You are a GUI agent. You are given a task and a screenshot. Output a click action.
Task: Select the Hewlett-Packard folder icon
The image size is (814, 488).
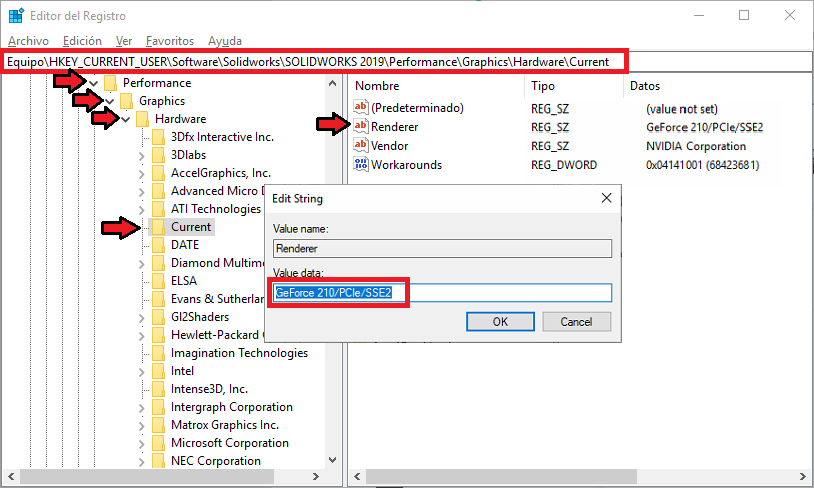(159, 335)
